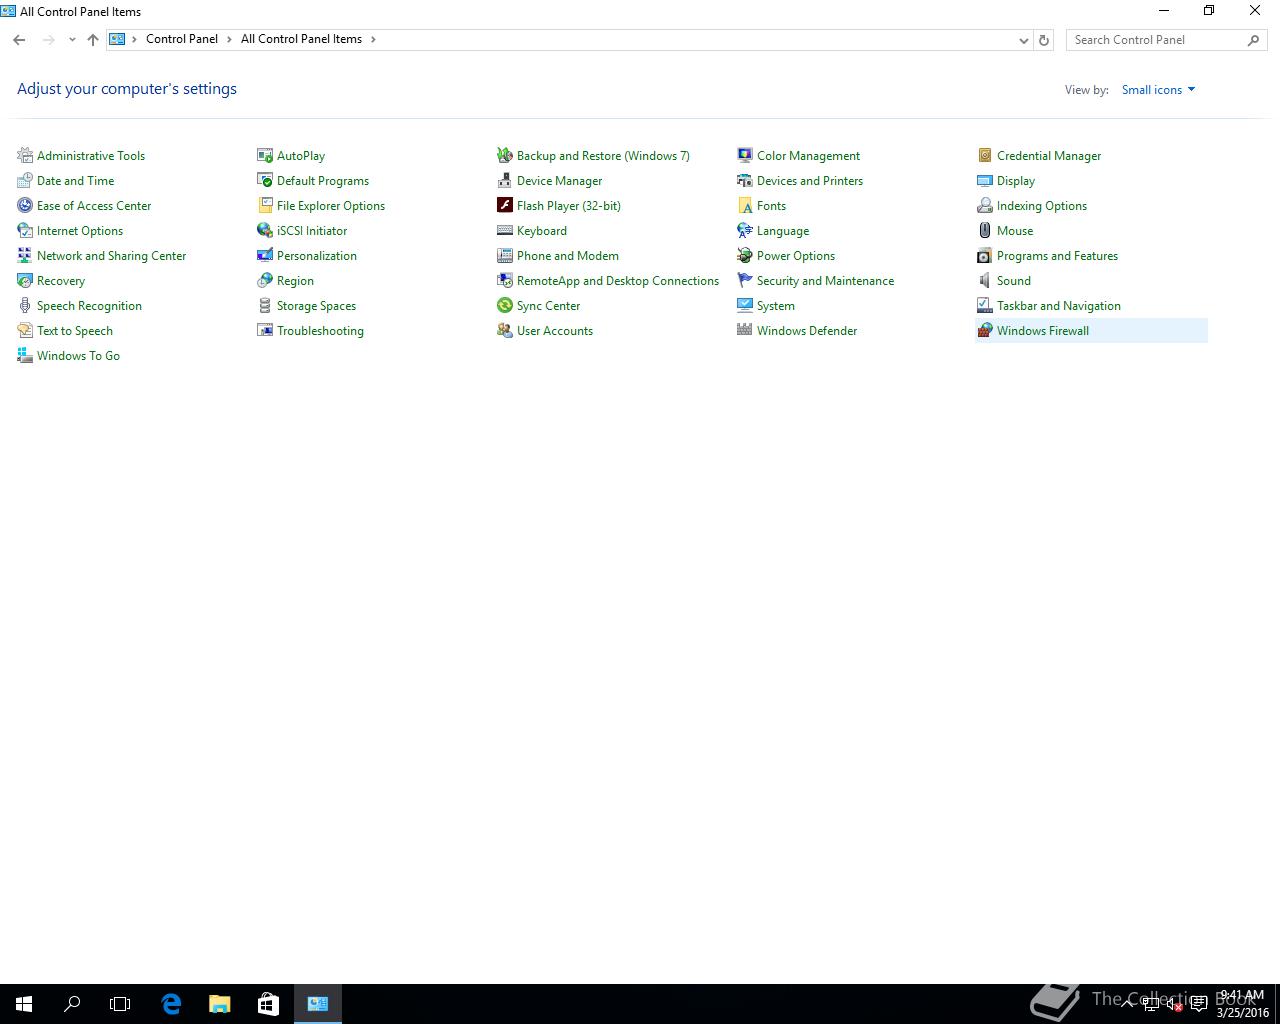
Task: Select the Control Panel breadcrumb segment
Action: coord(182,39)
